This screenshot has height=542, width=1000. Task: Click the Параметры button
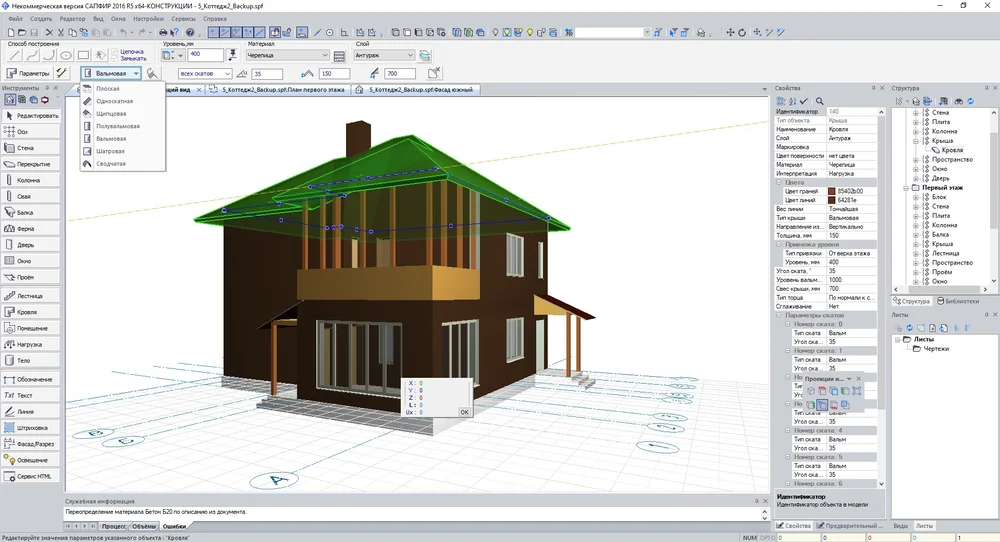(28, 73)
